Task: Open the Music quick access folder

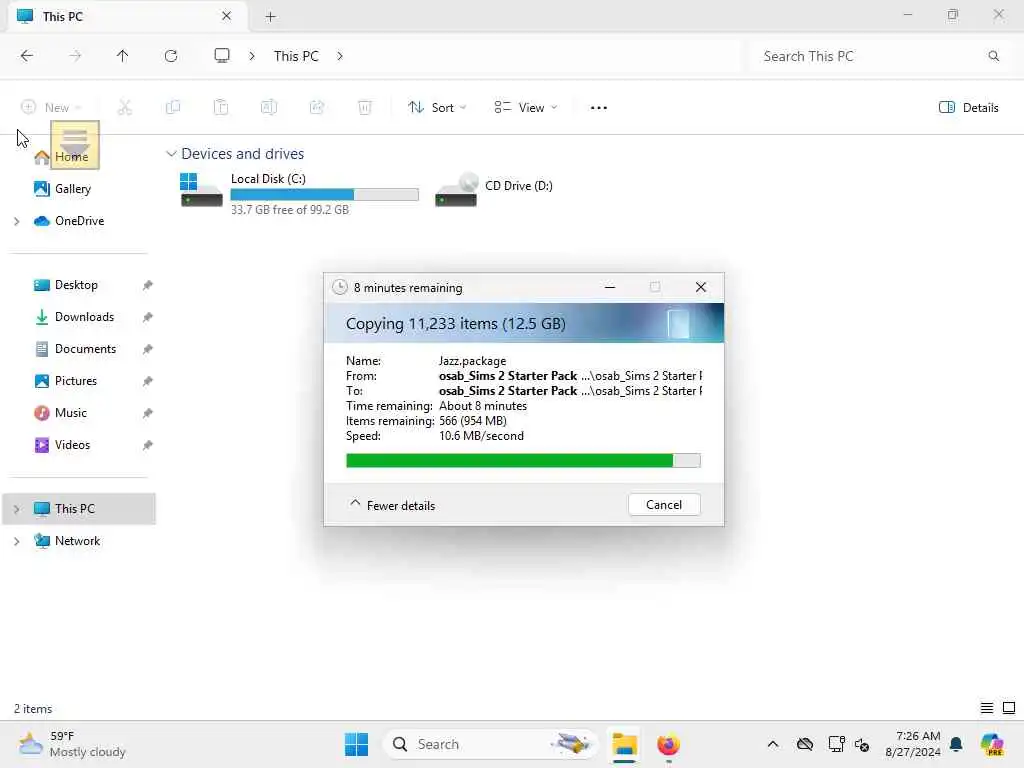Action: pos(71,413)
